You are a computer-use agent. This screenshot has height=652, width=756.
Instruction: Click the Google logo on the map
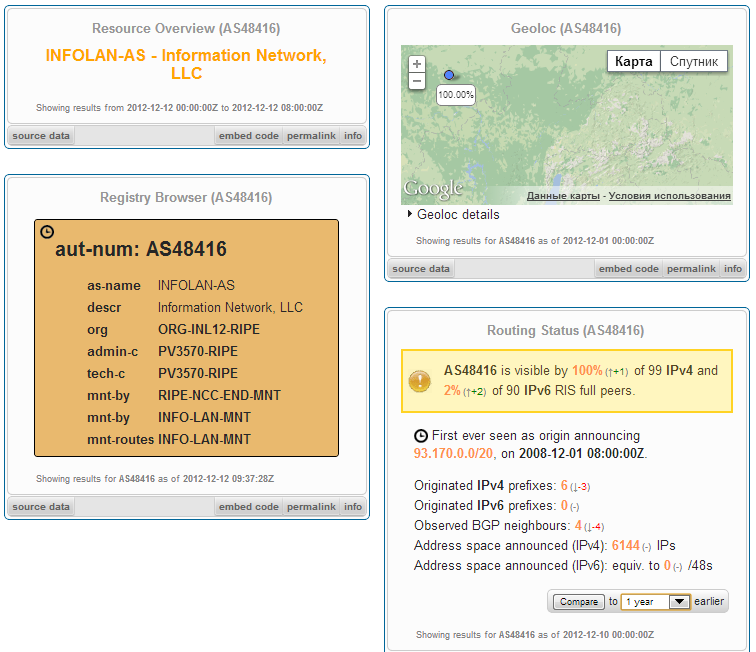click(x=433, y=189)
